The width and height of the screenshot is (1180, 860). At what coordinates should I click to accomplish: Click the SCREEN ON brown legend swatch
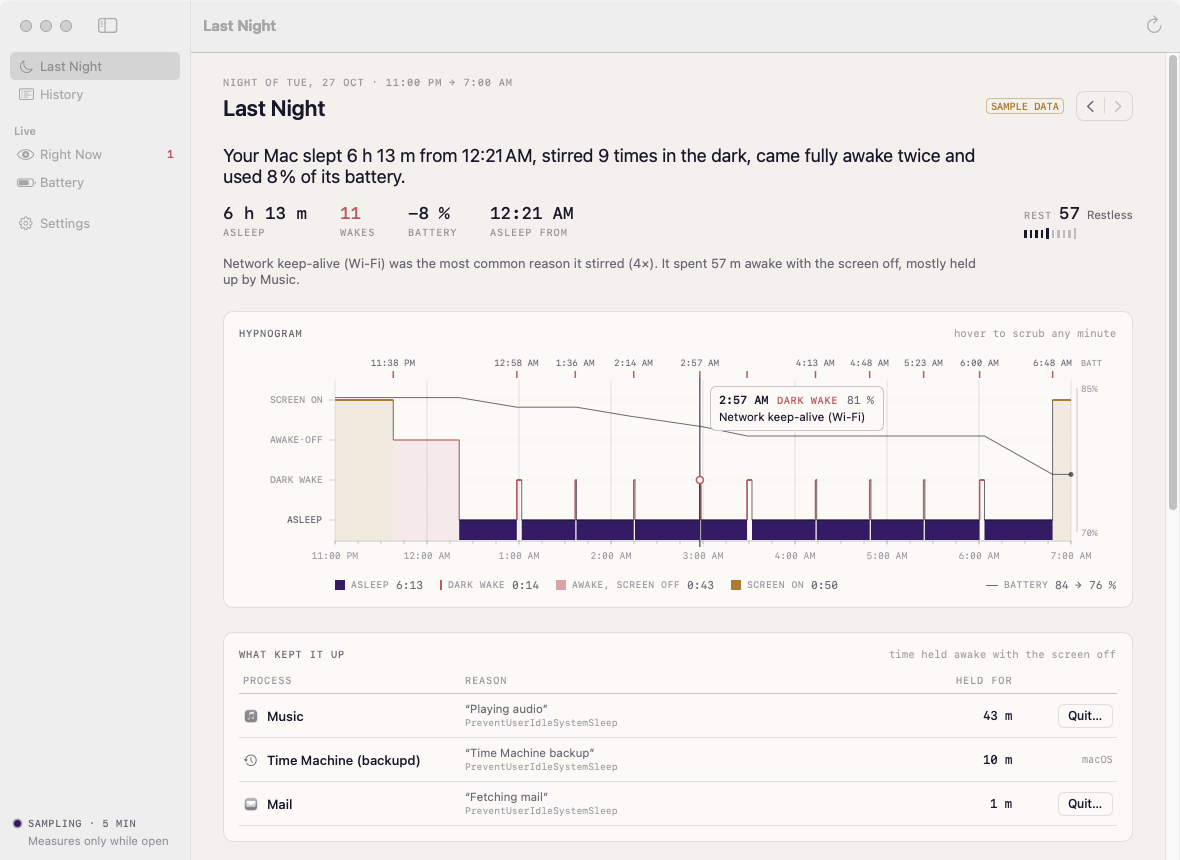pos(736,585)
